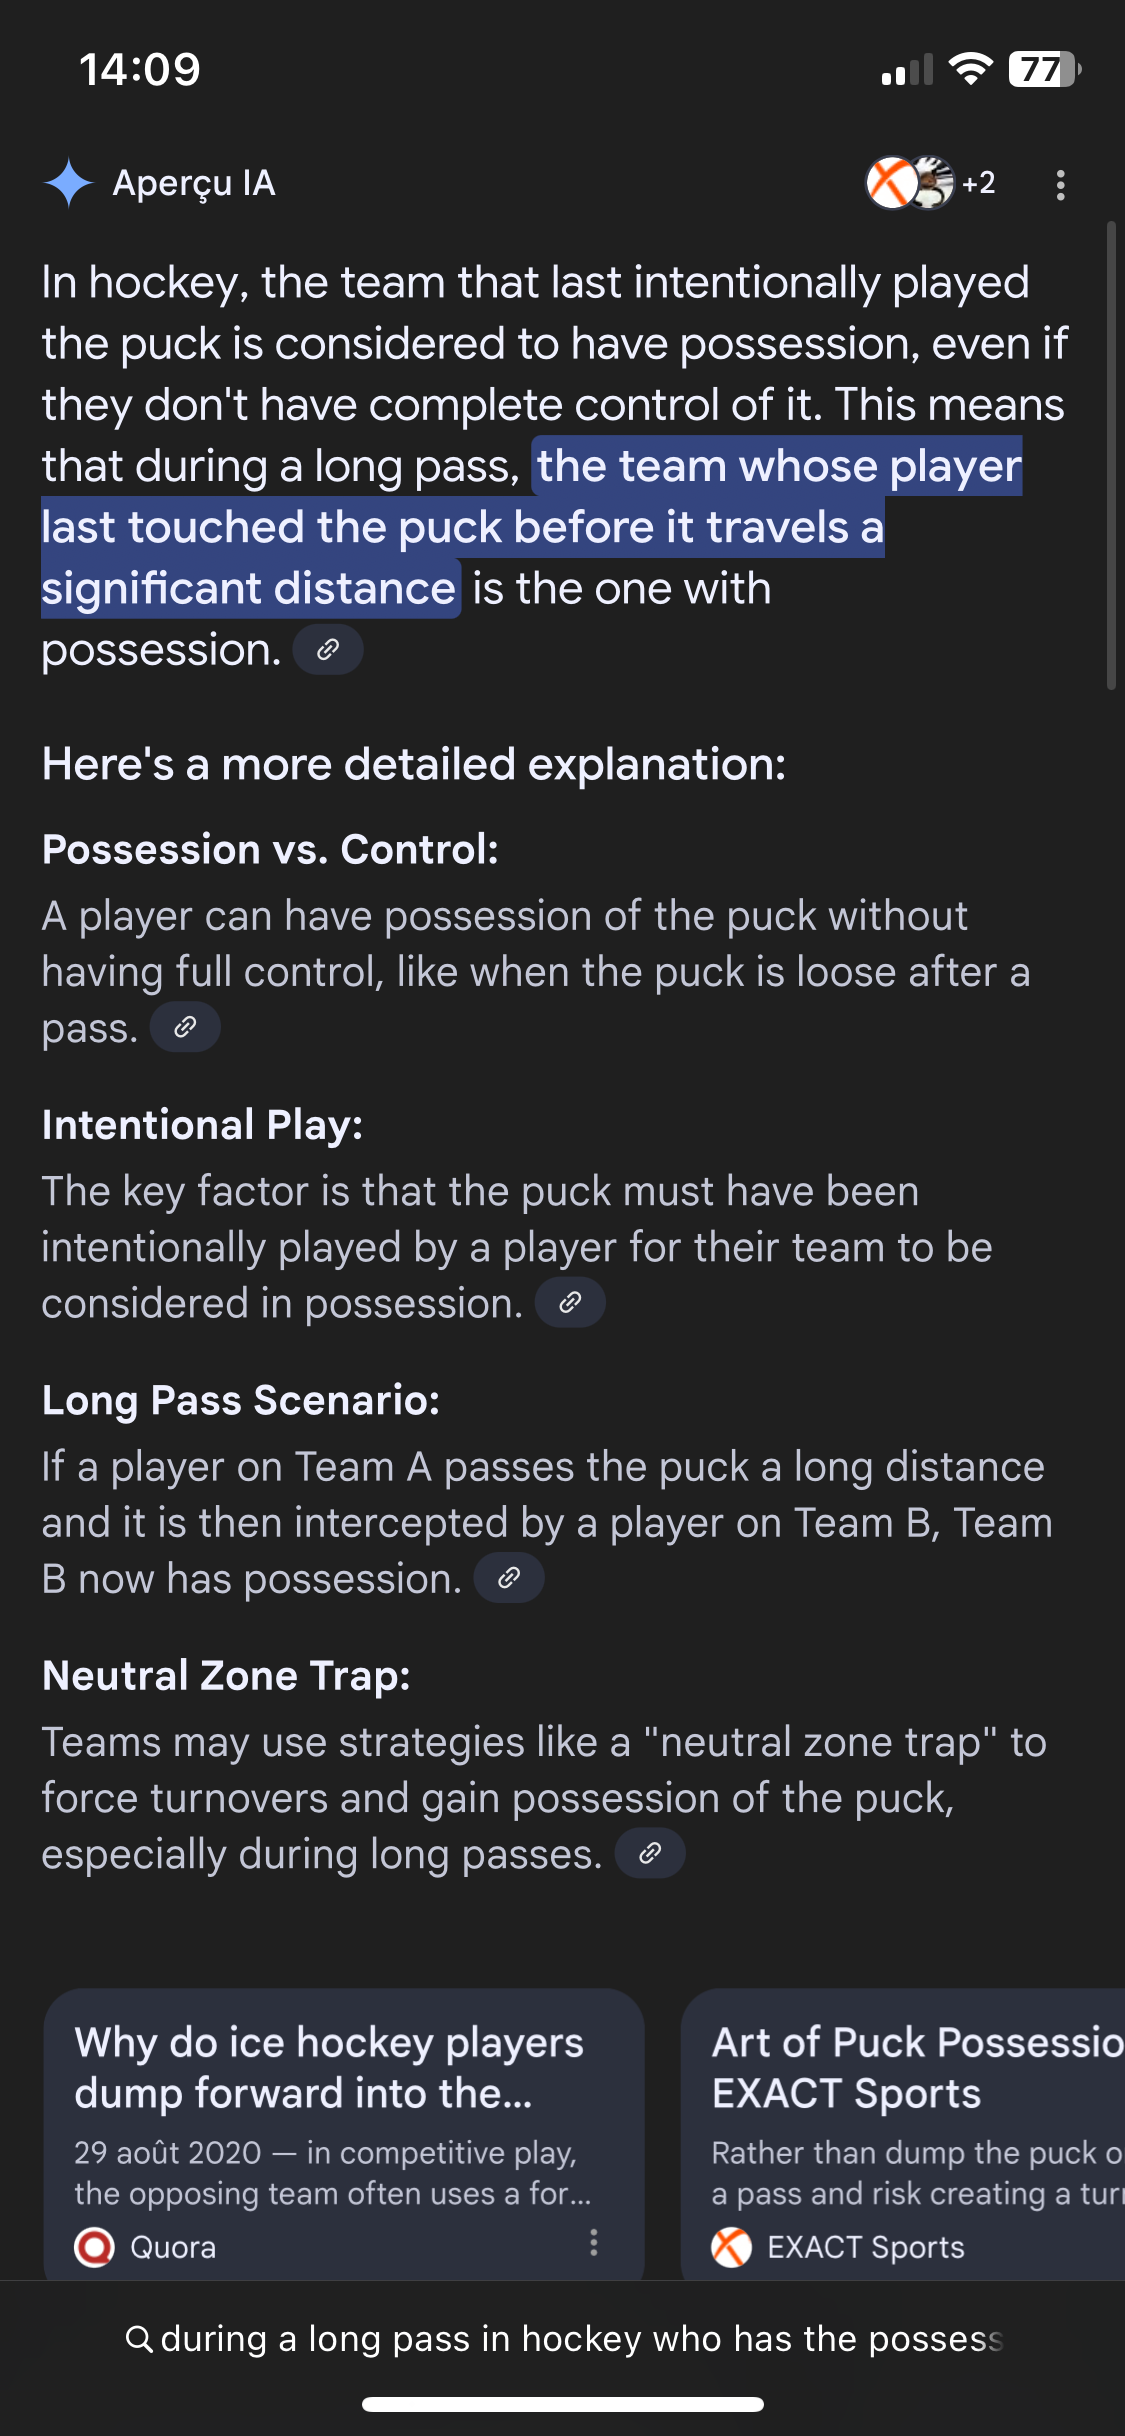
Task: Click the vertical scrollbar on right edge
Action: [1111, 456]
